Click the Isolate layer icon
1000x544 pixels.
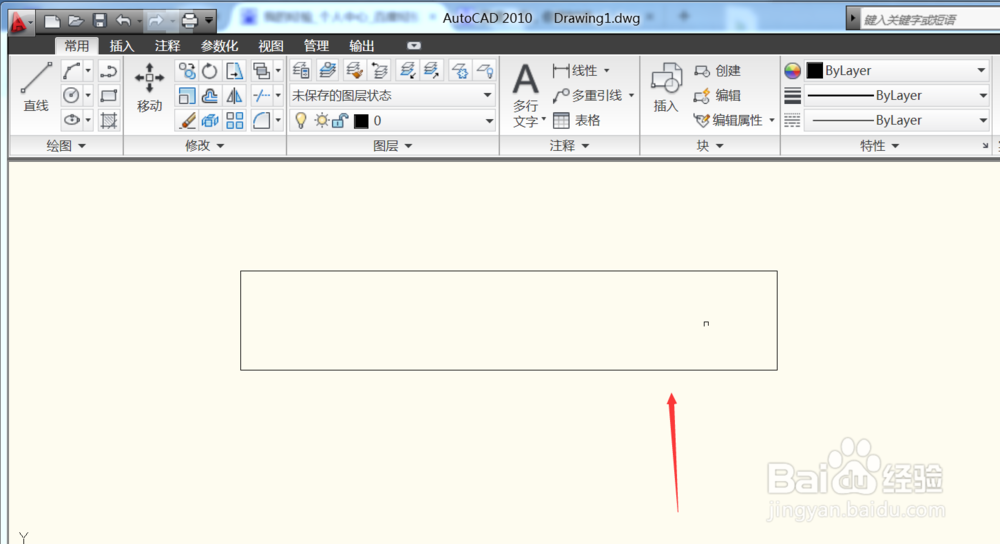[x=407, y=70]
